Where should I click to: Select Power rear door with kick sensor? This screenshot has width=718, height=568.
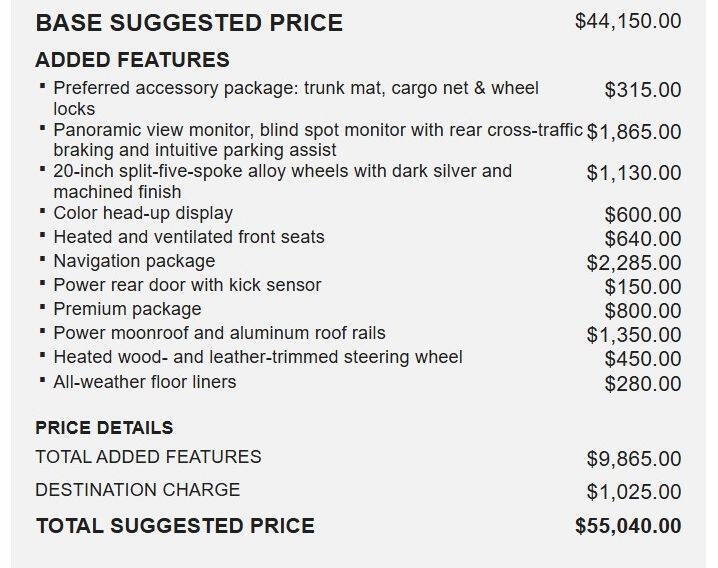click(x=187, y=285)
